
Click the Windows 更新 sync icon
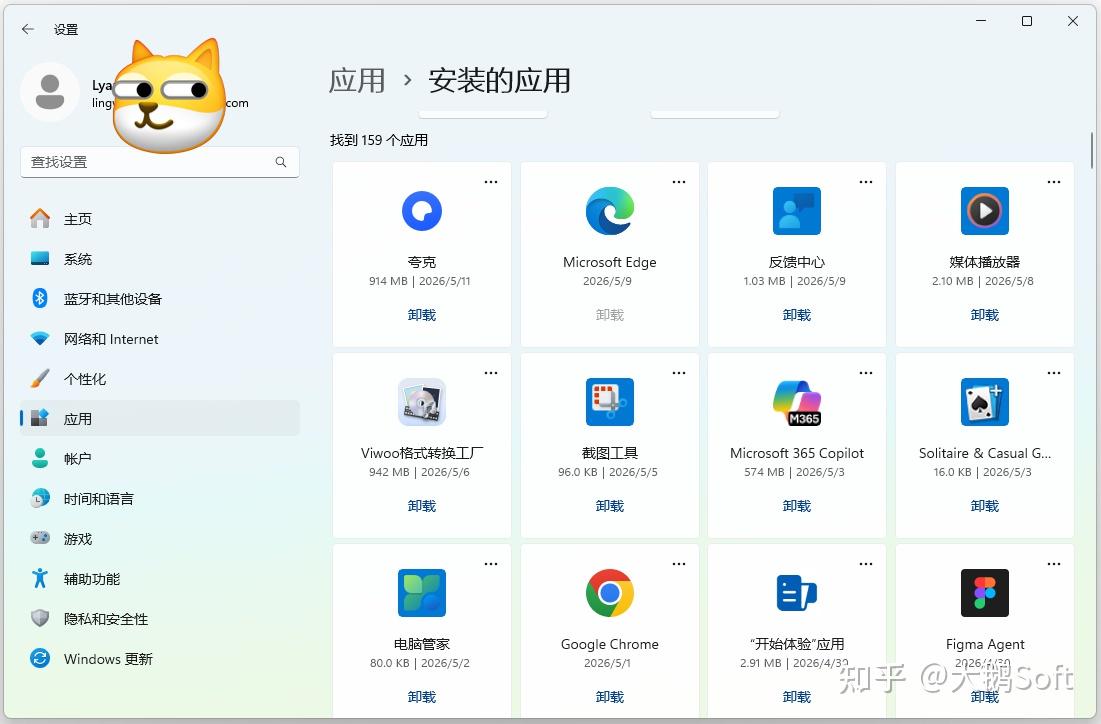[x=40, y=659]
